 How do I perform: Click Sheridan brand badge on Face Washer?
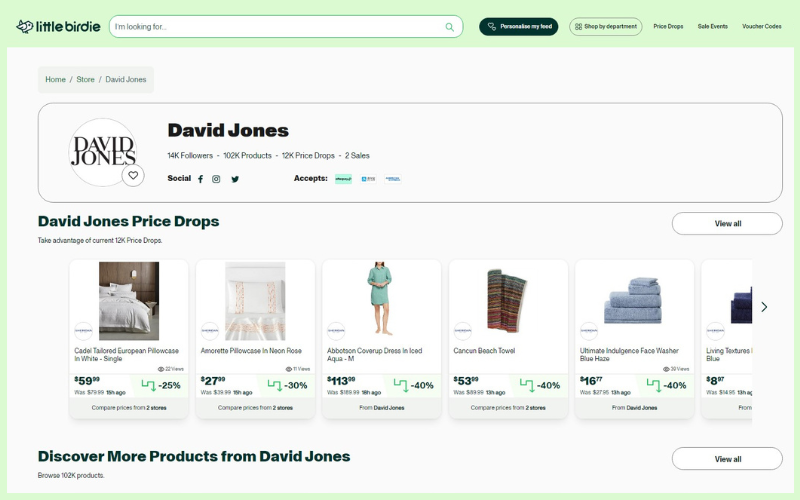tap(589, 331)
